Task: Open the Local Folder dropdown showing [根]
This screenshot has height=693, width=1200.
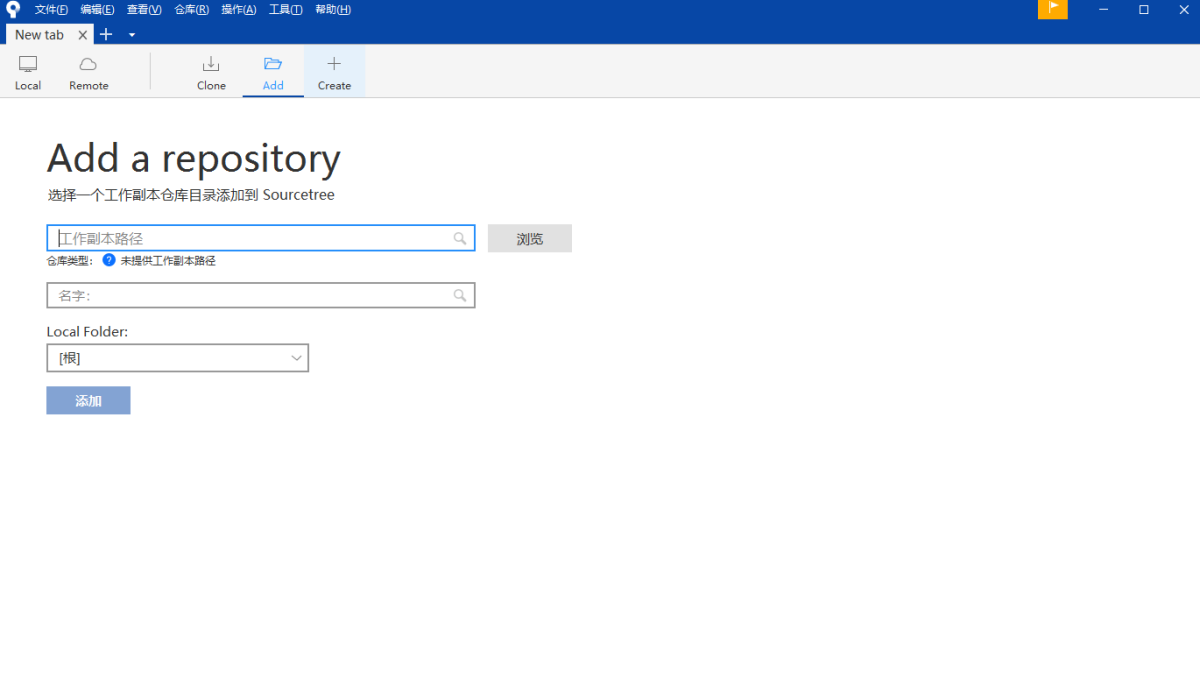Action: pos(178,357)
